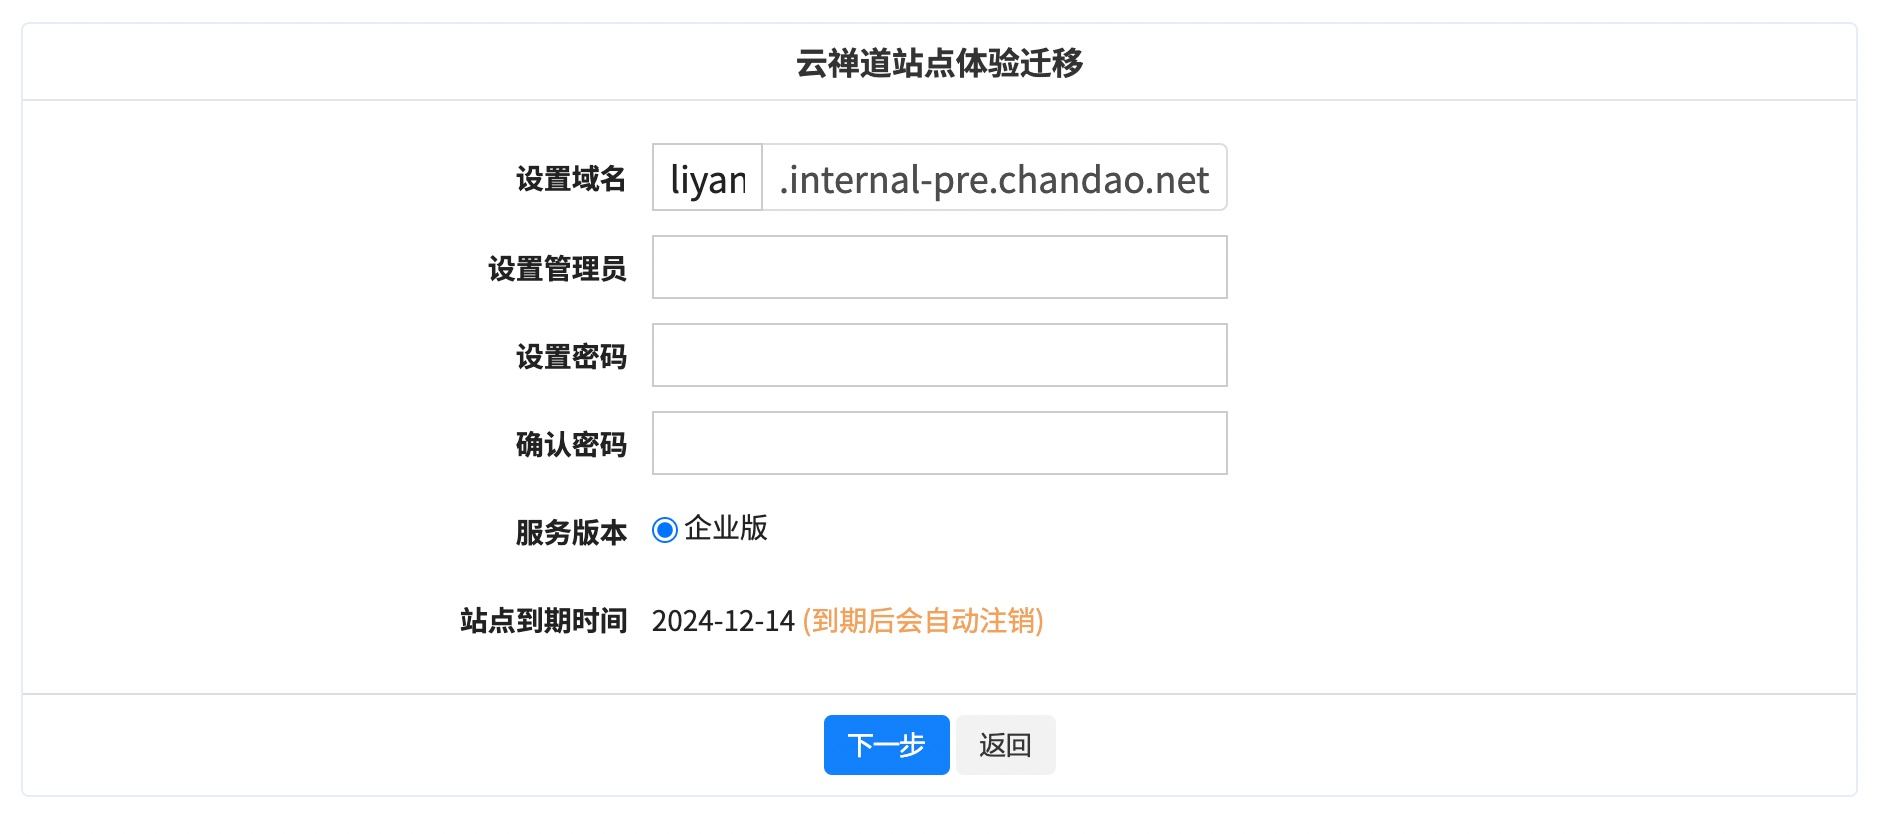Viewport: 1896px width, 834px height.
Task: Focus the 设置密码 input box
Action: (x=939, y=355)
